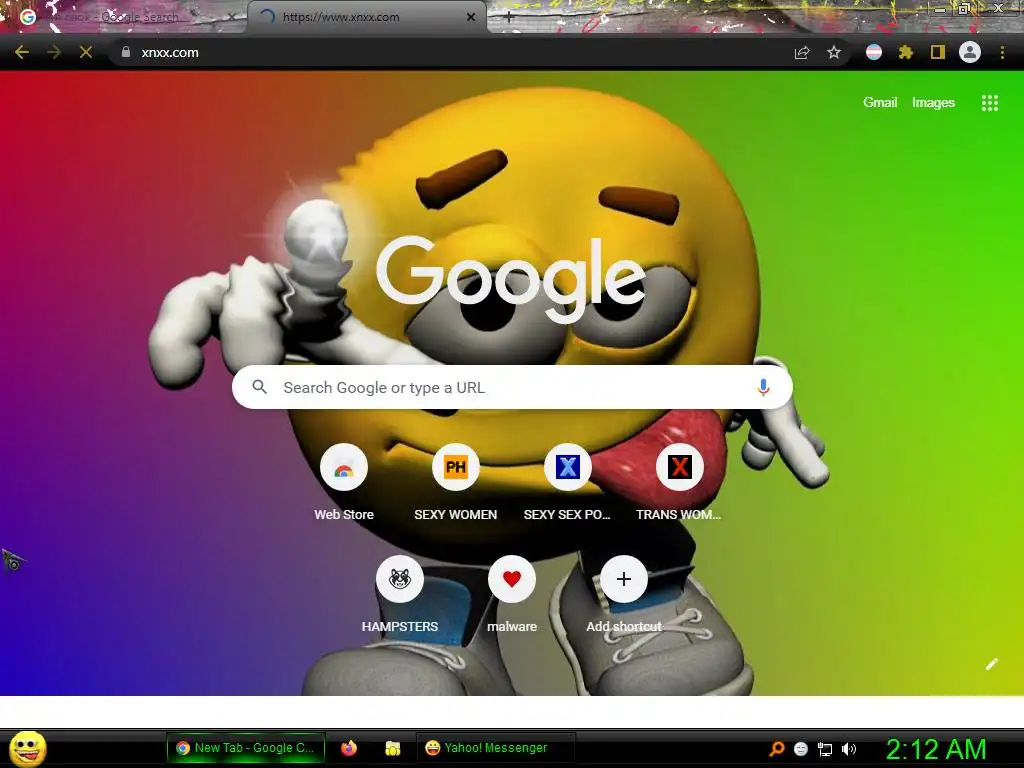Screen dimensions: 1024x768
Task: Open the file folder icon on the taskbar
Action: tap(392, 748)
